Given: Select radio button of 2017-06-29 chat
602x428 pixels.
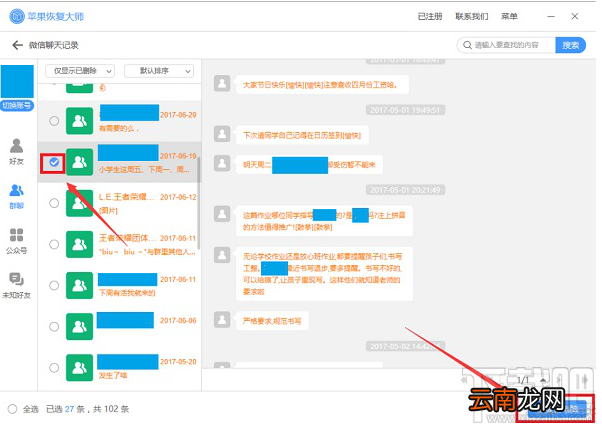Looking at the screenshot, I should [54, 121].
